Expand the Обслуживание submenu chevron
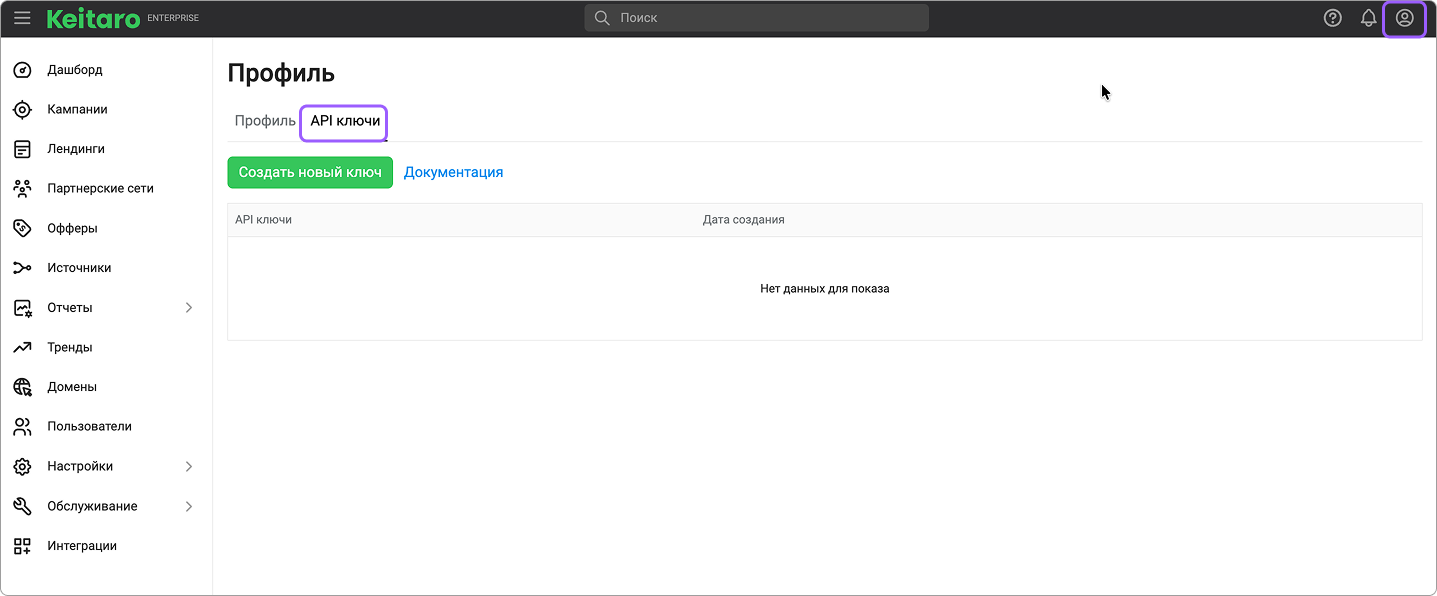Image resolution: width=1437 pixels, height=596 pixels. [189, 507]
